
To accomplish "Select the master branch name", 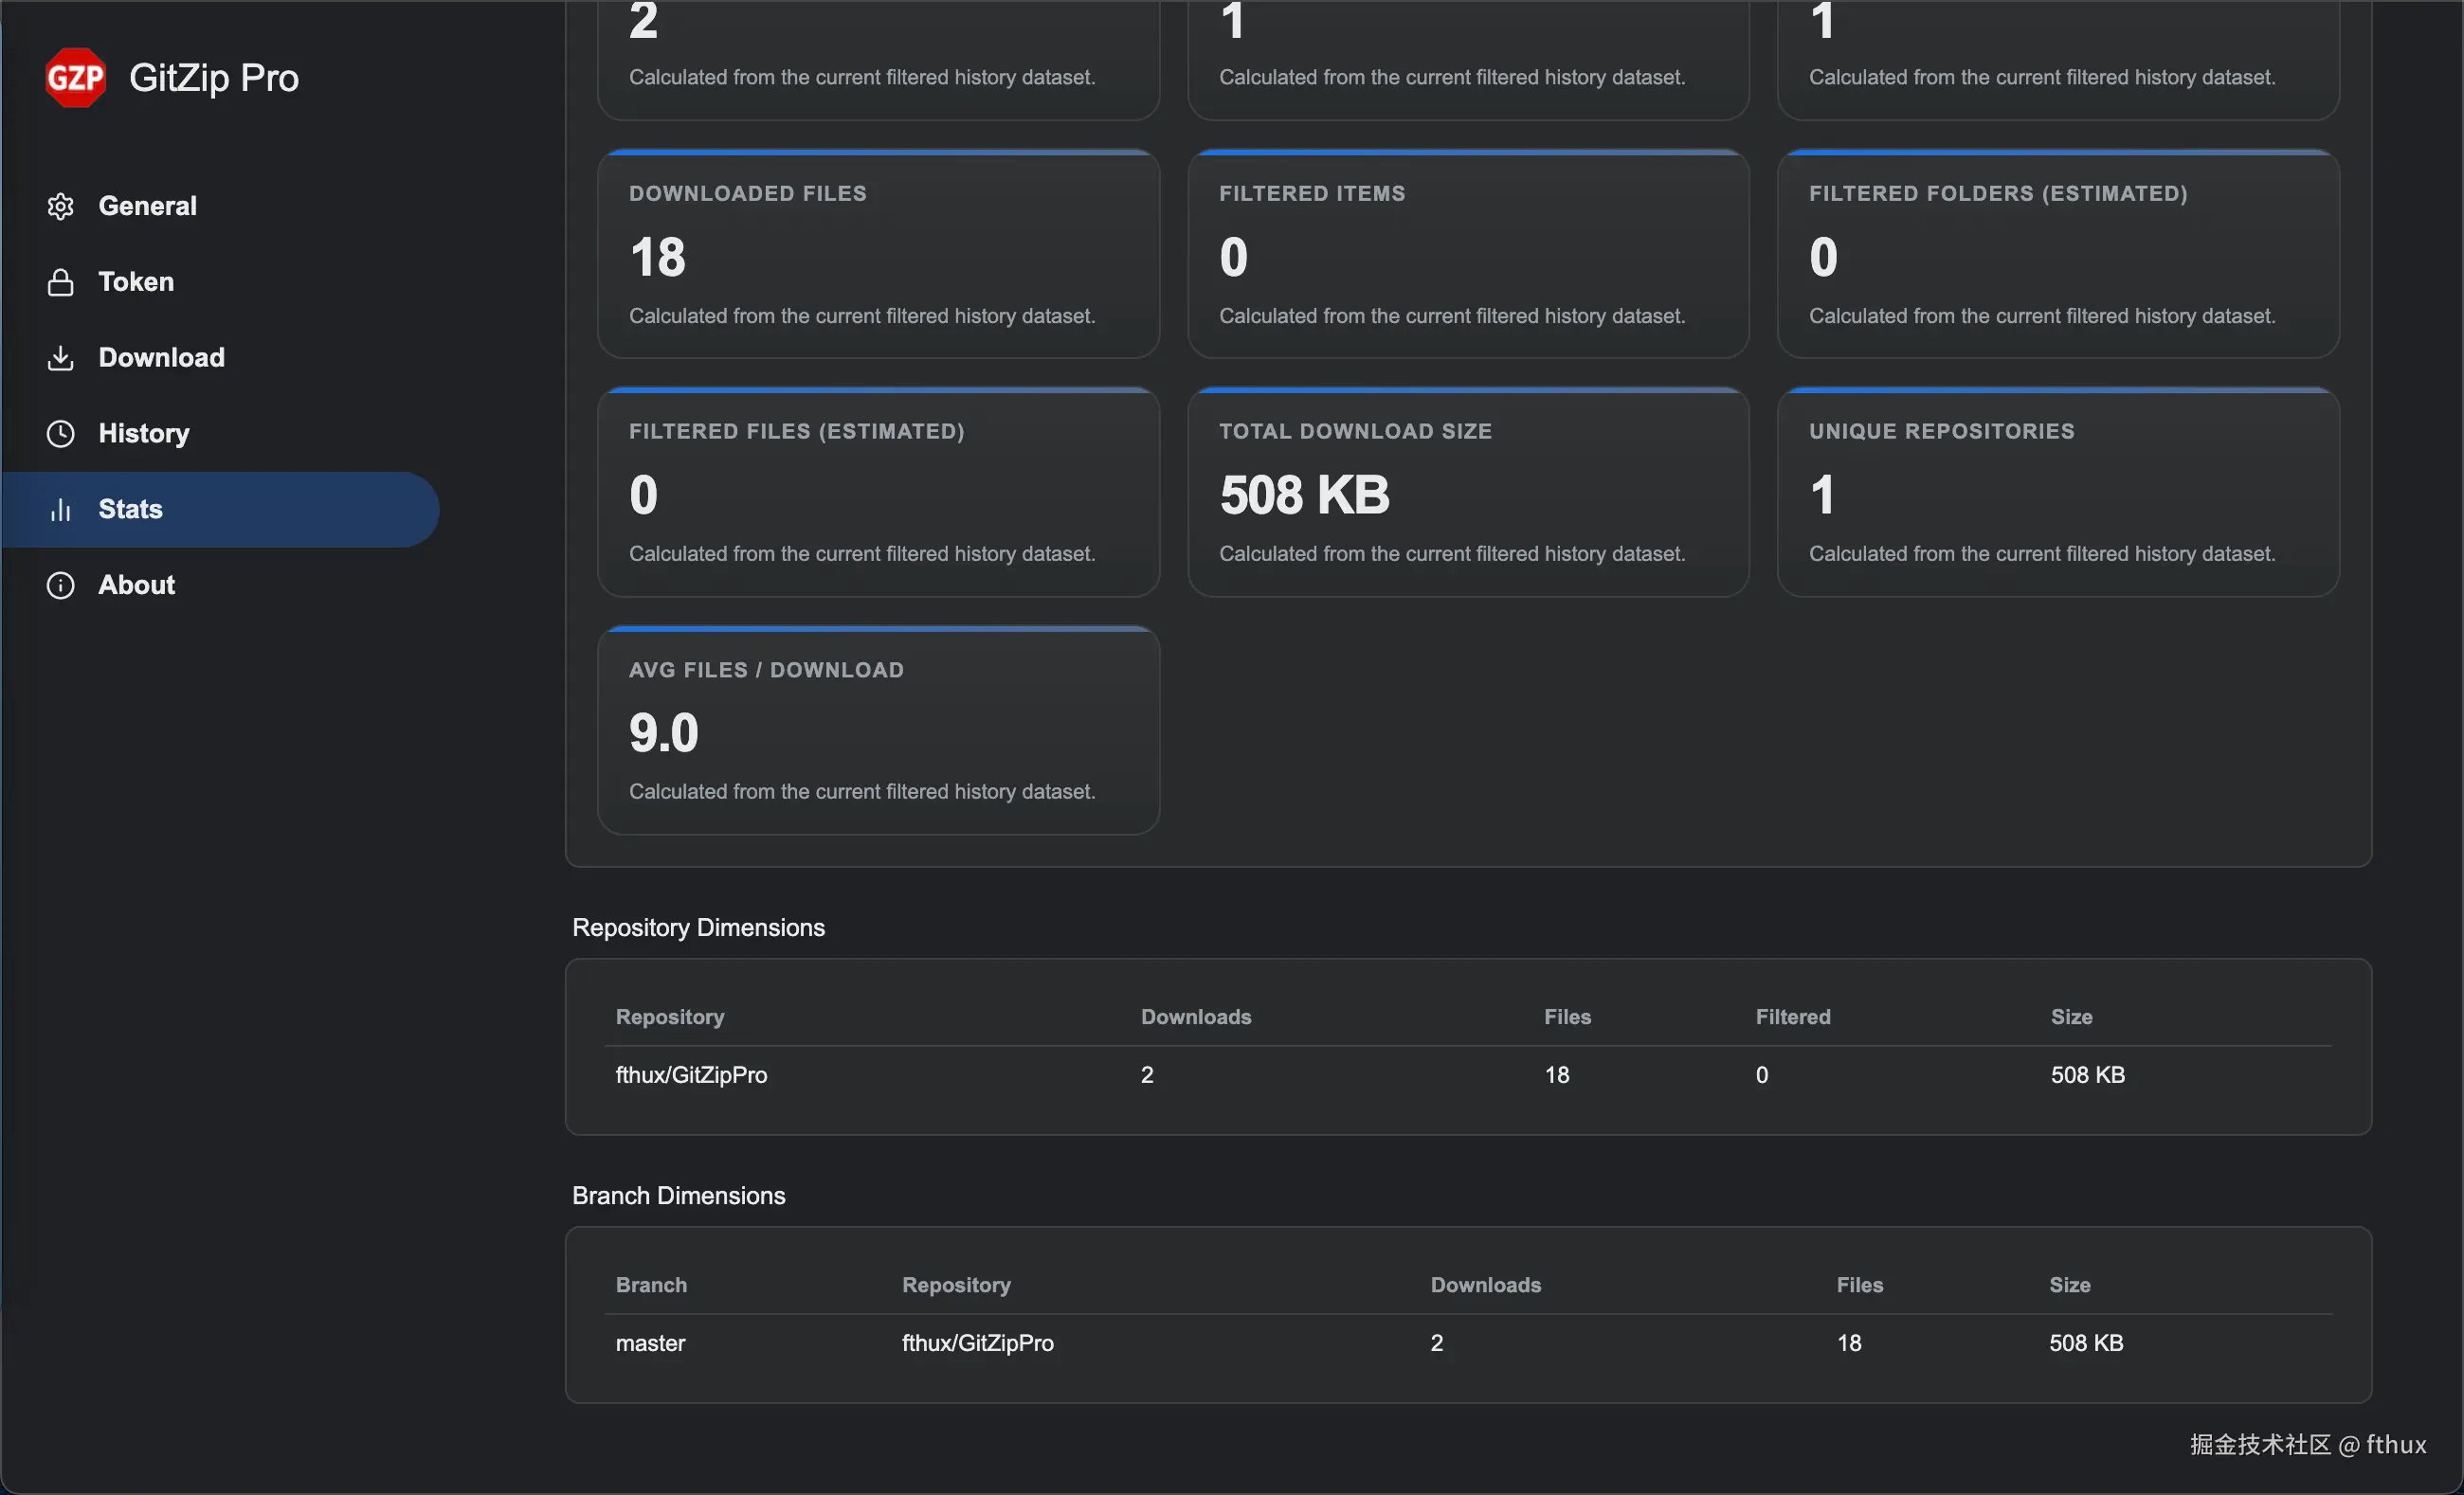I will 650,1343.
